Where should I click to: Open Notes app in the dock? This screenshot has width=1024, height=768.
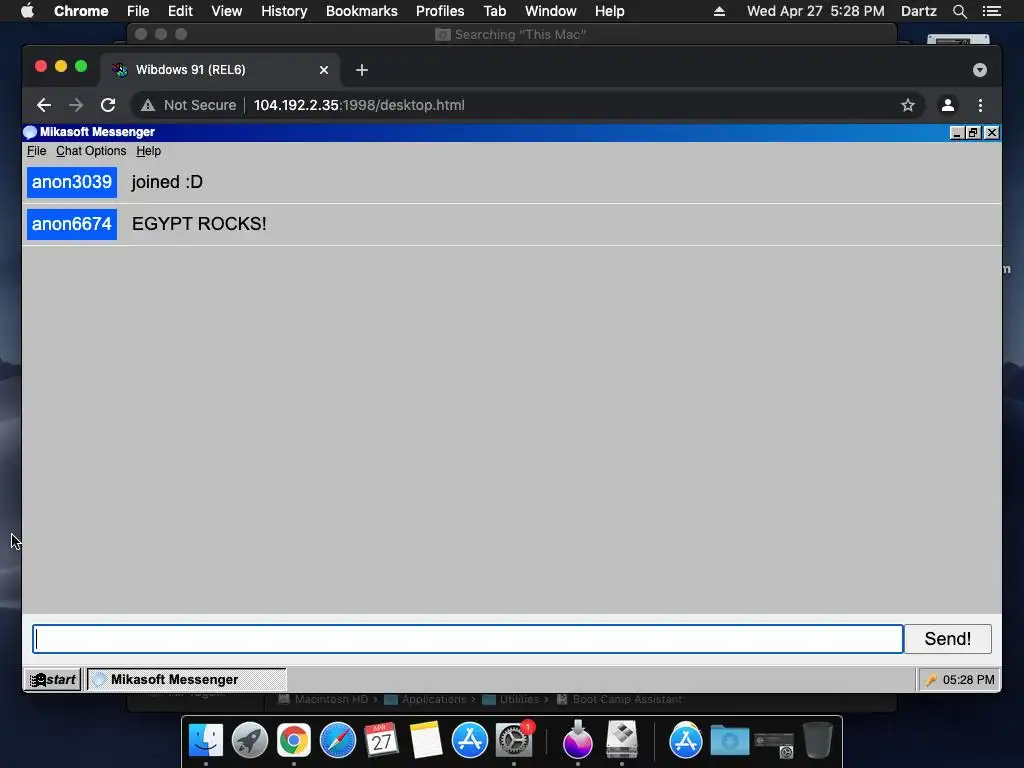(x=426, y=741)
